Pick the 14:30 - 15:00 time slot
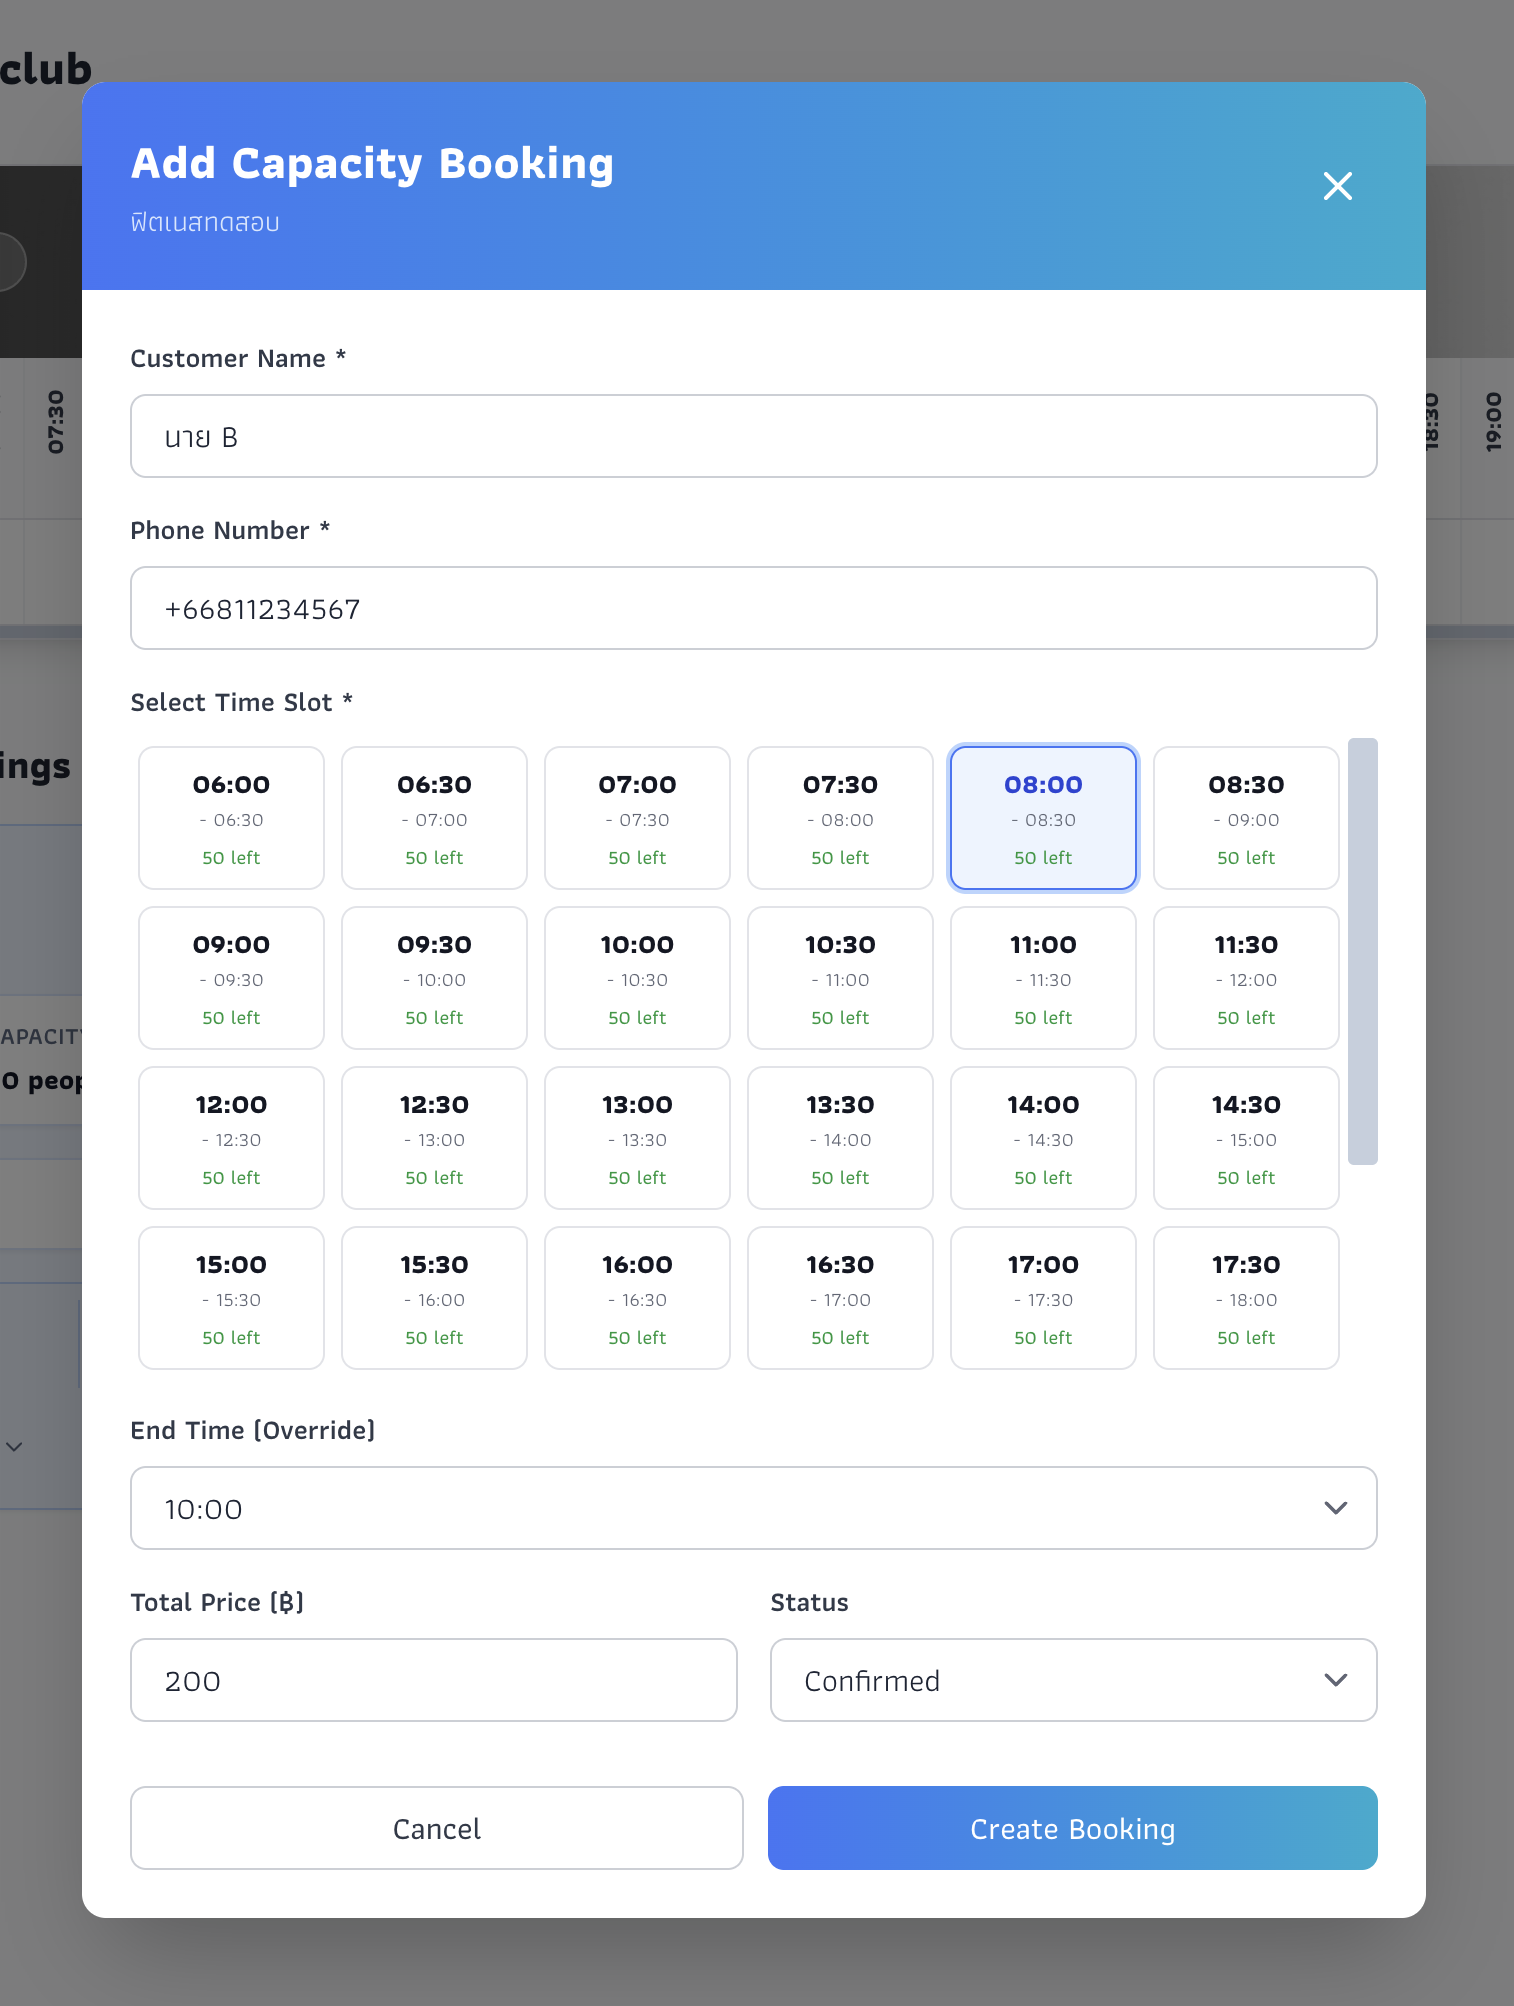The height and width of the screenshot is (2006, 1514). [1246, 1138]
